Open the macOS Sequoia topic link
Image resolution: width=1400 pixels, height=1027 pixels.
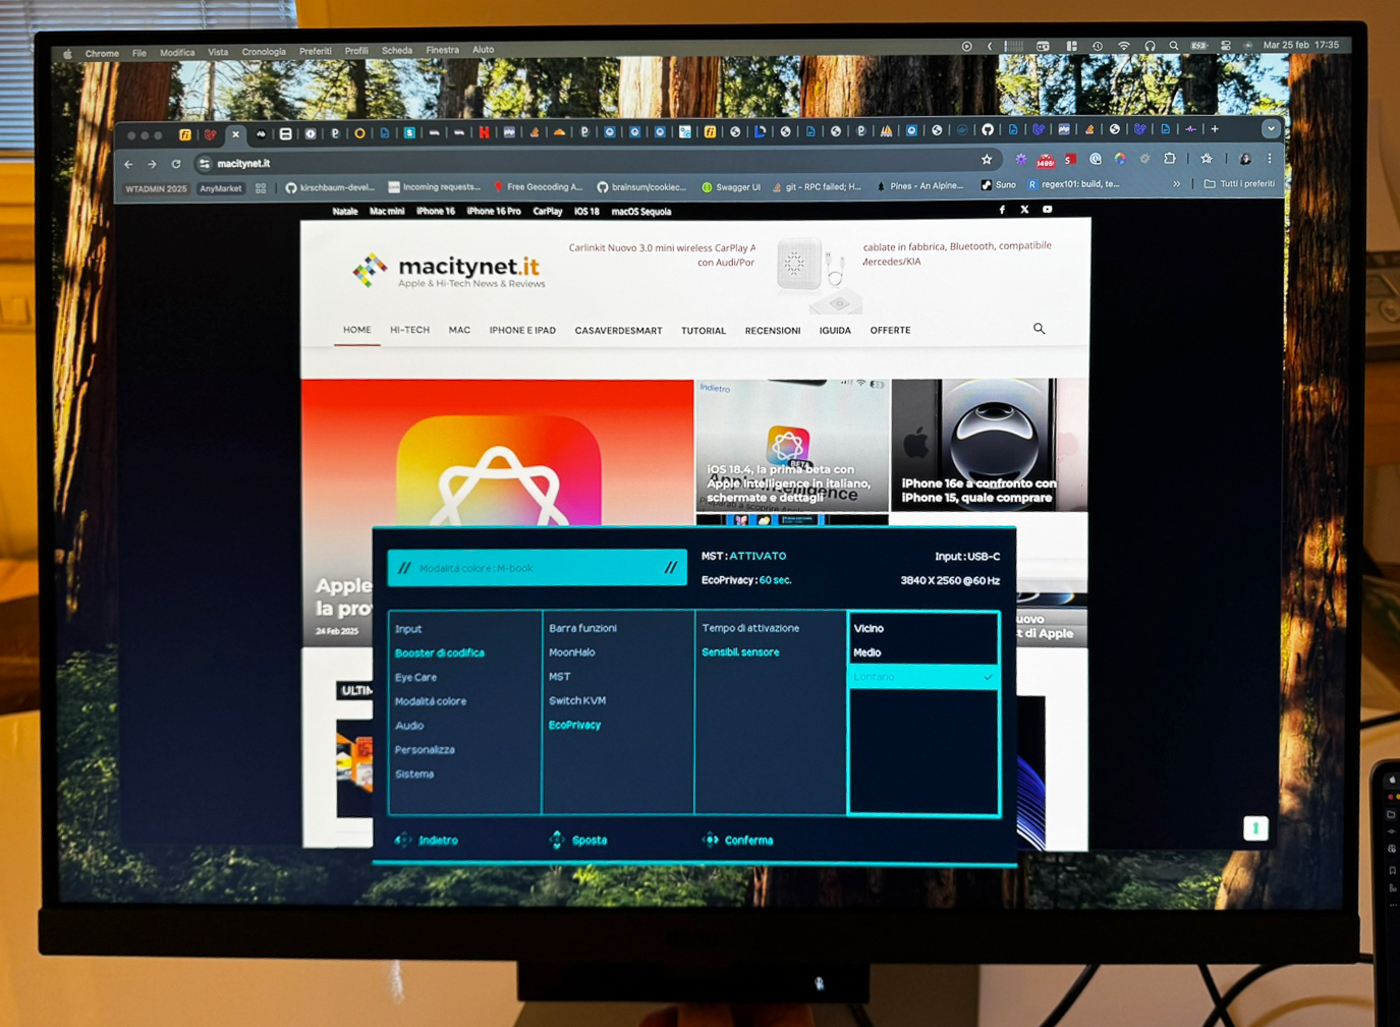[x=641, y=212]
